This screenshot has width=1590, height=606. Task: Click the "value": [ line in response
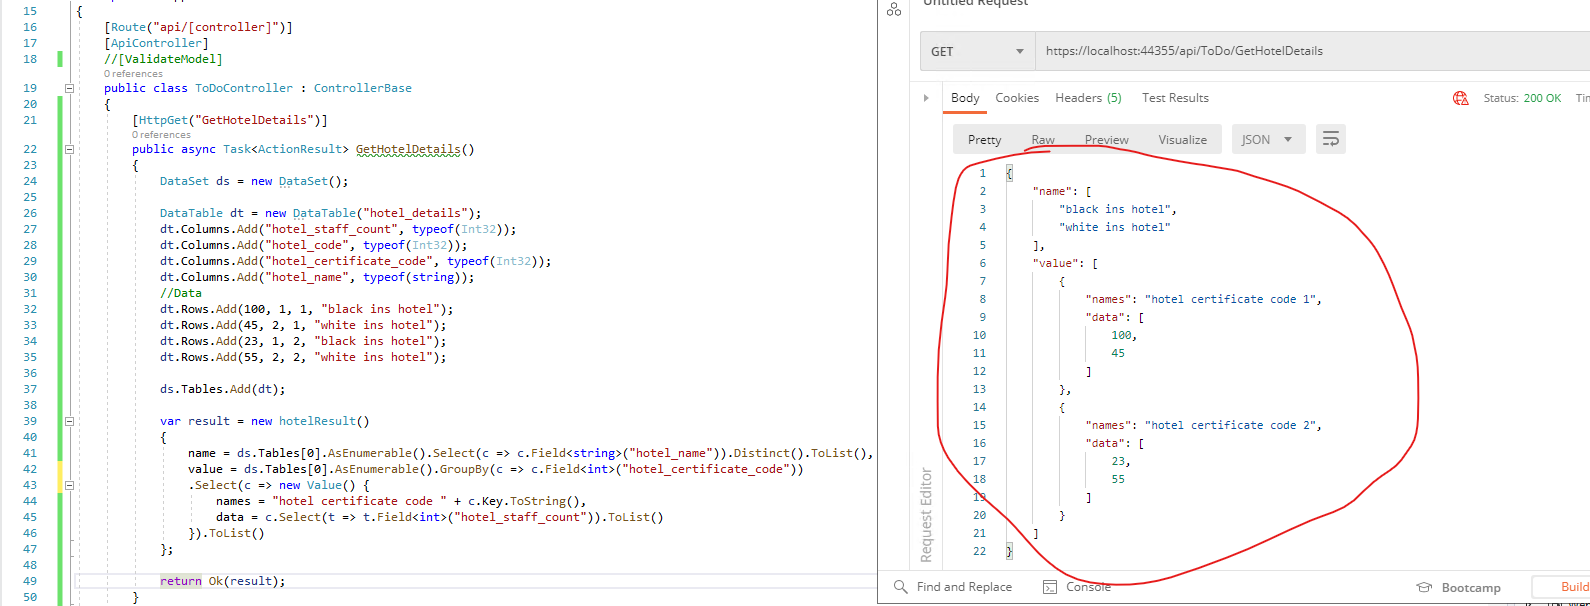(x=1066, y=264)
